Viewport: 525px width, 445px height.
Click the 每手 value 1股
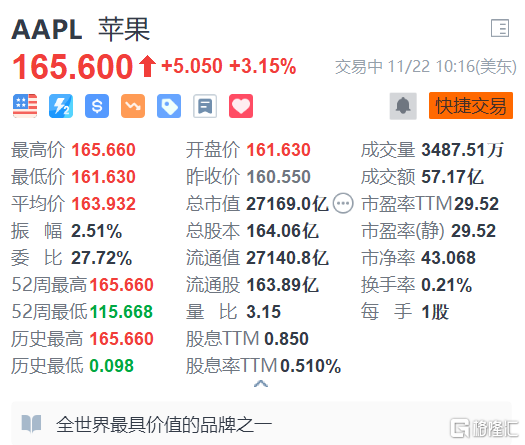click(435, 312)
